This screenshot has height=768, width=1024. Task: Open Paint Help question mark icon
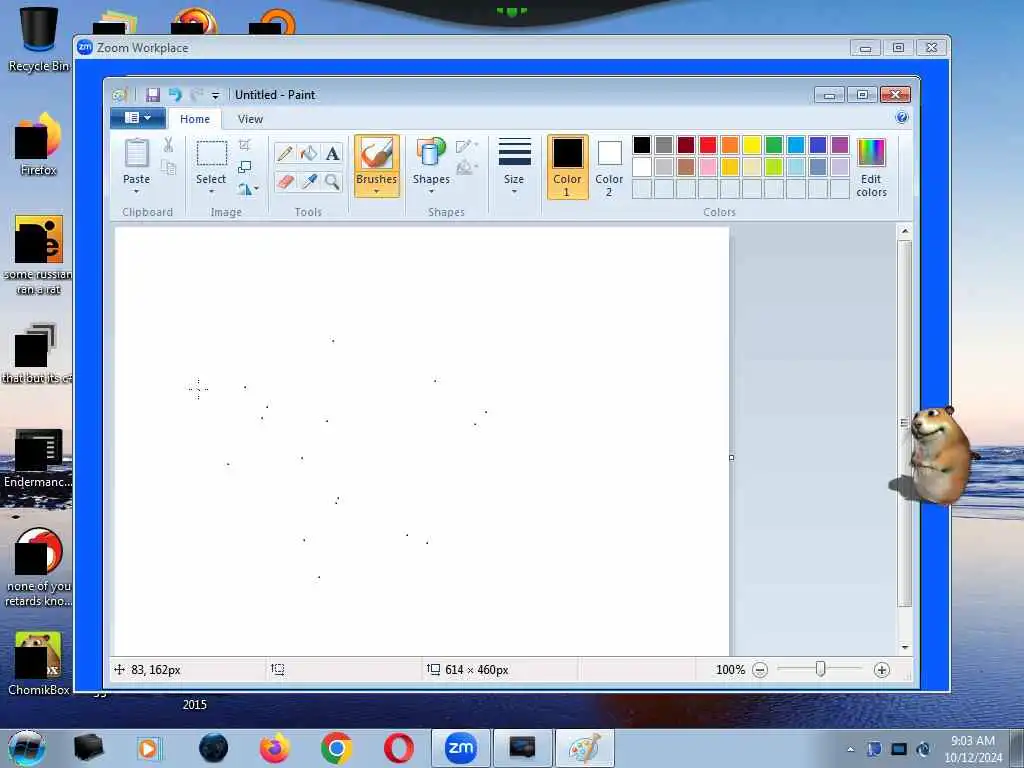click(902, 118)
